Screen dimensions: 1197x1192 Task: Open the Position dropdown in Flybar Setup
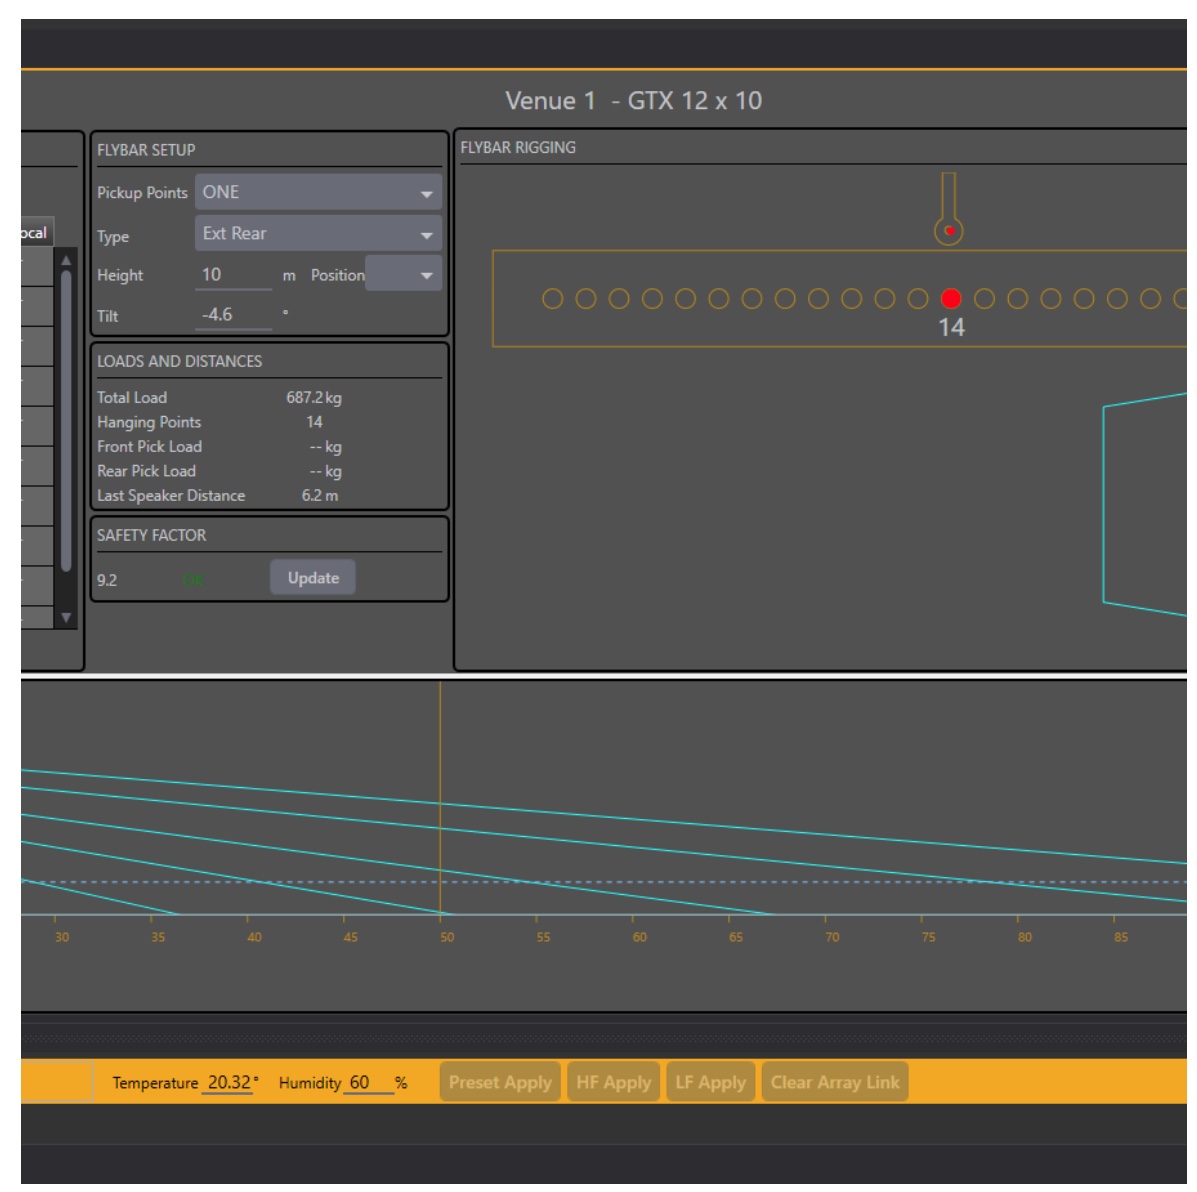(403, 275)
